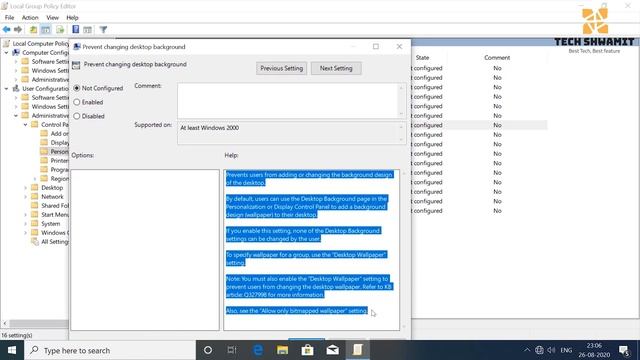The height and width of the screenshot is (360, 640).
Task: Click the network globe tray icon
Action: click(539, 350)
